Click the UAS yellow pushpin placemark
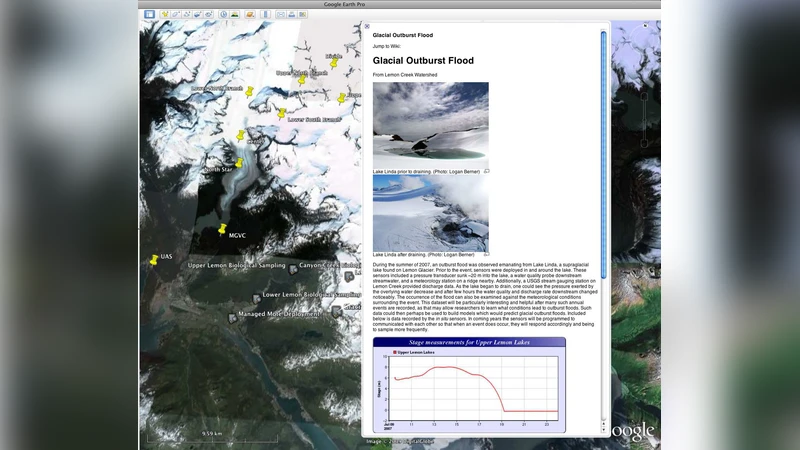This screenshot has width=800, height=450. [154, 259]
